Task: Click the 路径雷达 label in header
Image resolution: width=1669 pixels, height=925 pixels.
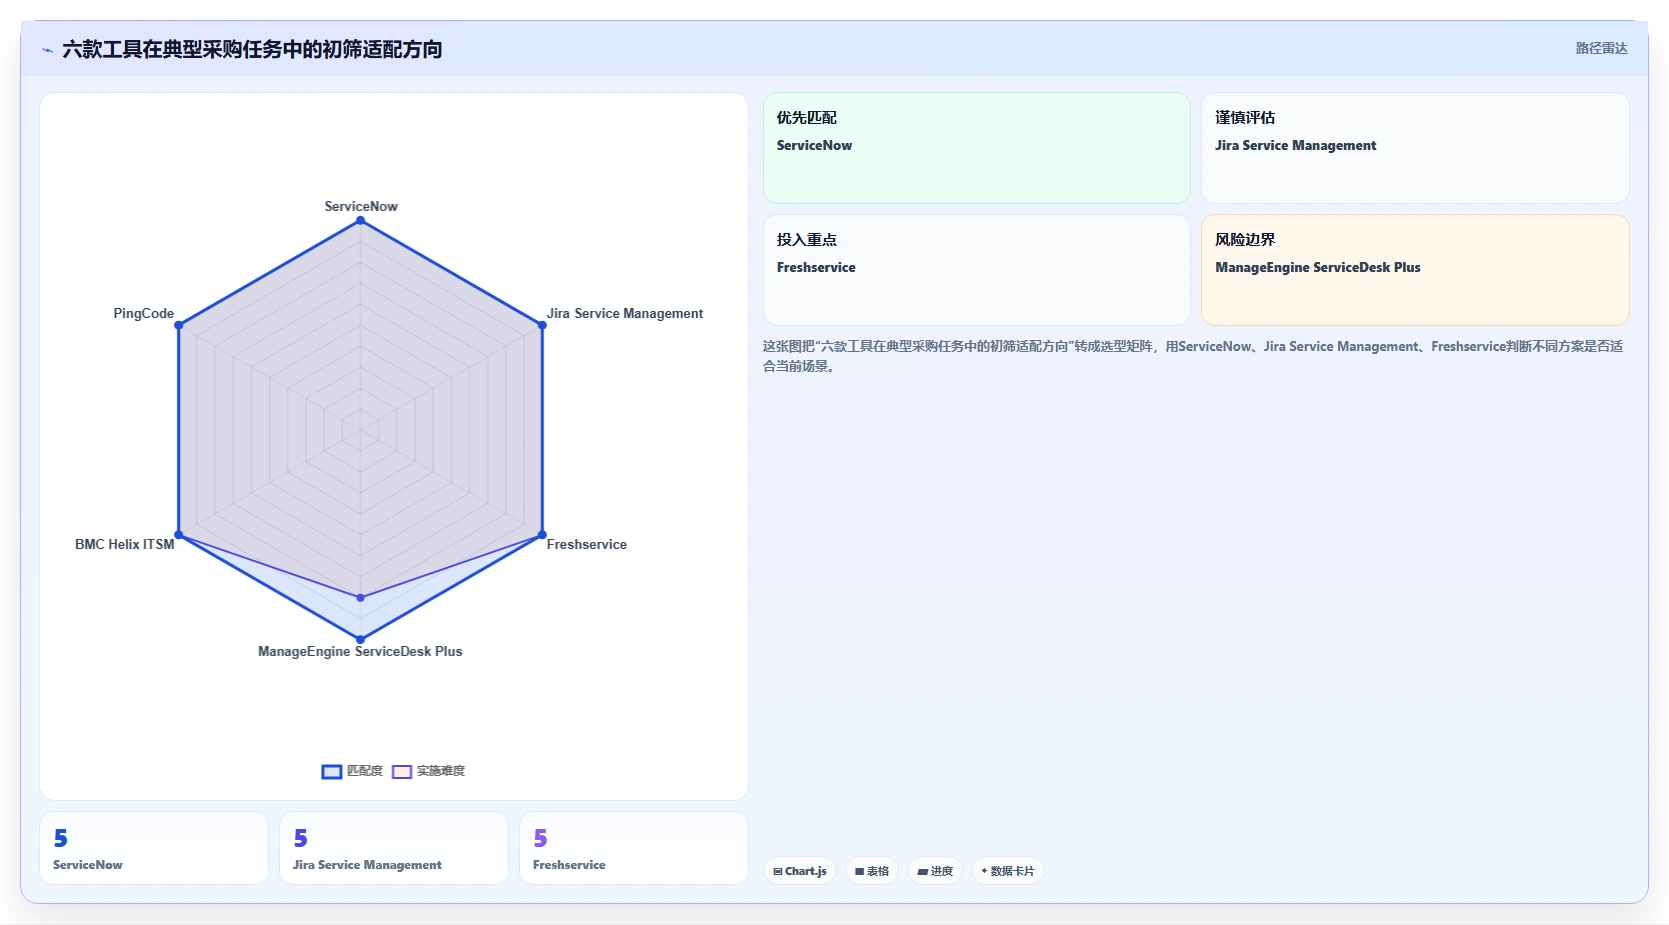Action: [1602, 48]
